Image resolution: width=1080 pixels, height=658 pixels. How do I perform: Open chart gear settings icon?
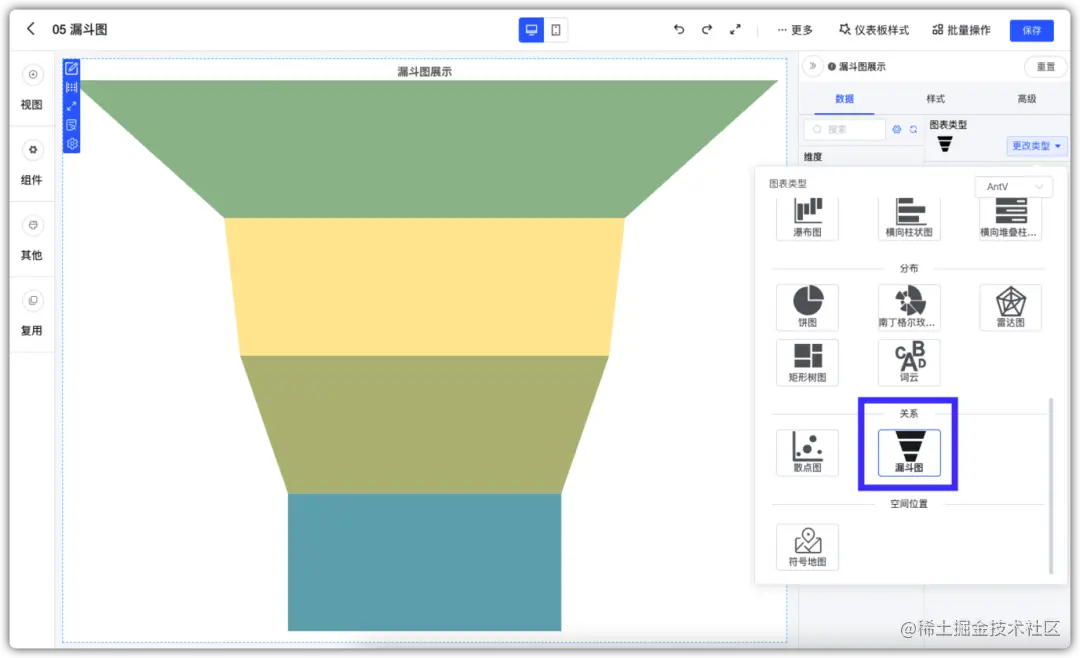(x=72, y=143)
